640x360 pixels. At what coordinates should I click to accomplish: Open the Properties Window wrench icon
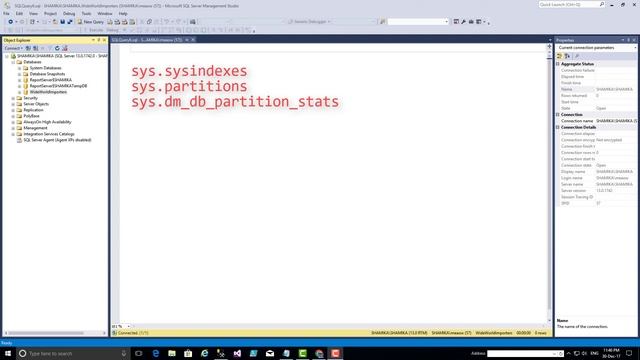point(463,22)
